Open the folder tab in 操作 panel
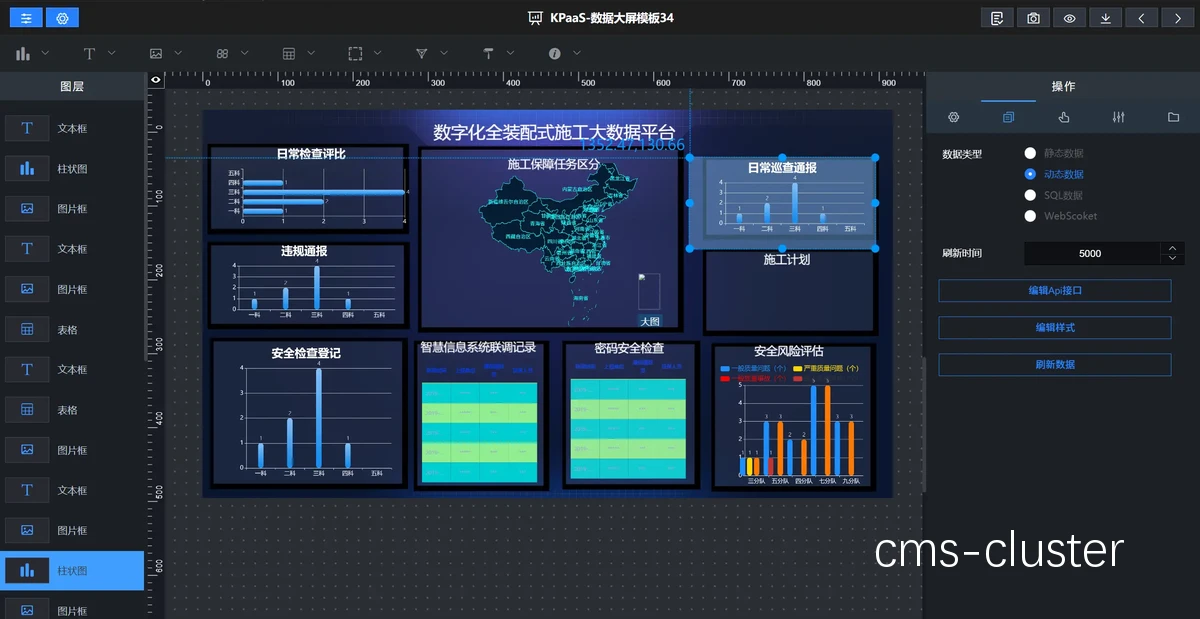 [x=1173, y=117]
